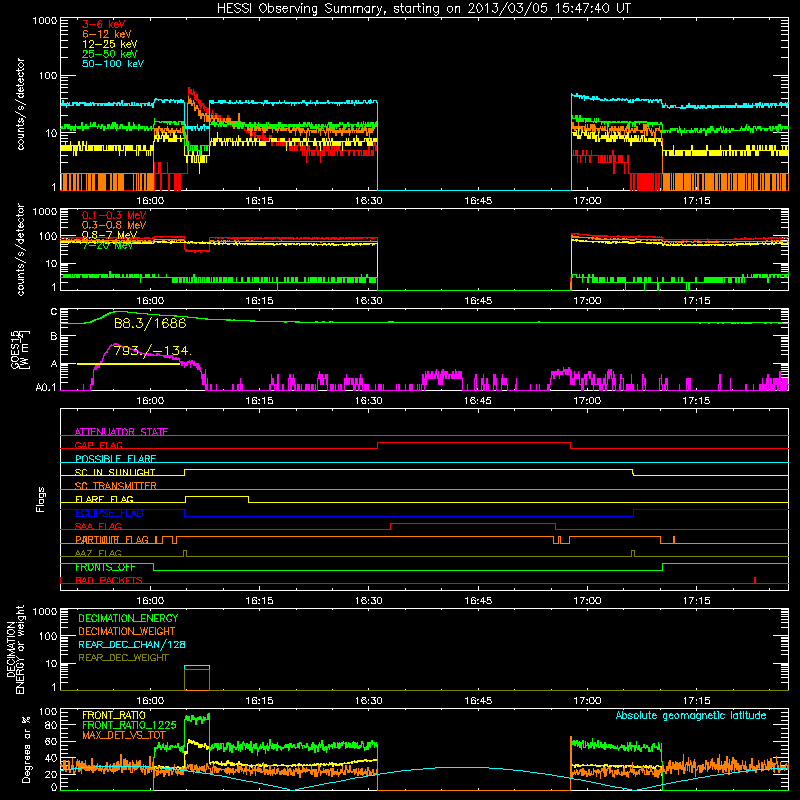Click the FRONT_RATIO_1225 legend entry
Viewport: 800px width, 800px height.
[129, 725]
